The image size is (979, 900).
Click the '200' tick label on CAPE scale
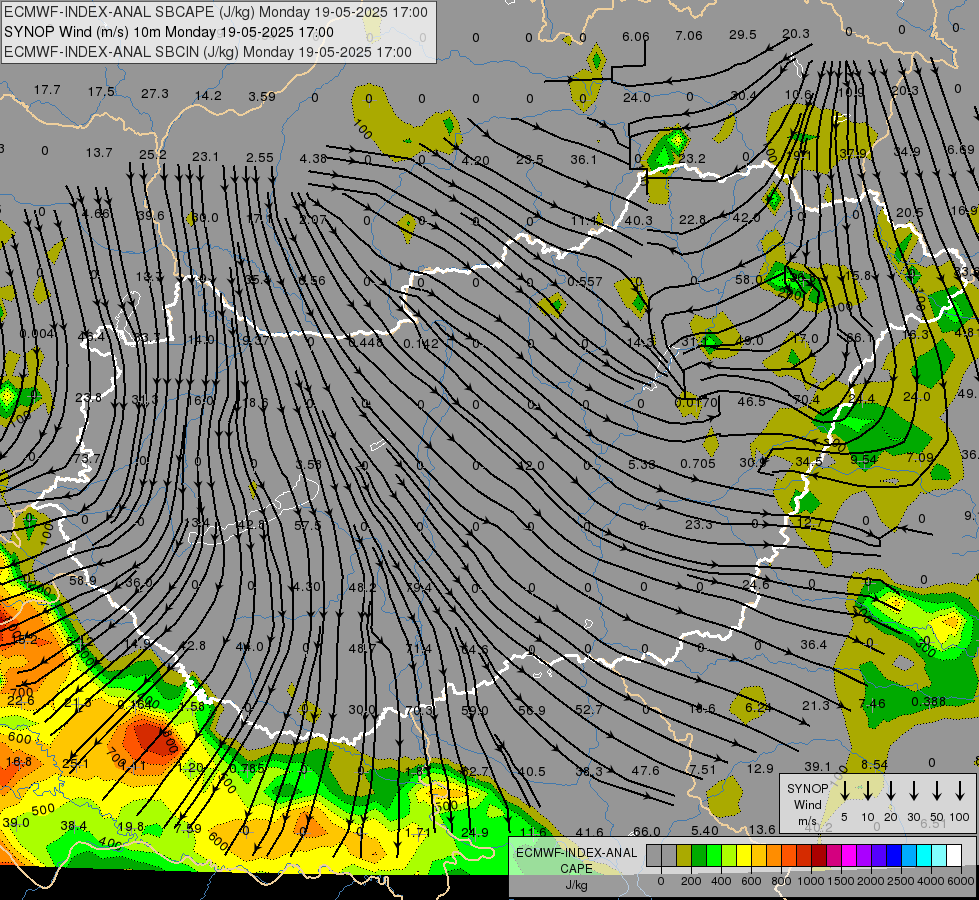tap(691, 881)
